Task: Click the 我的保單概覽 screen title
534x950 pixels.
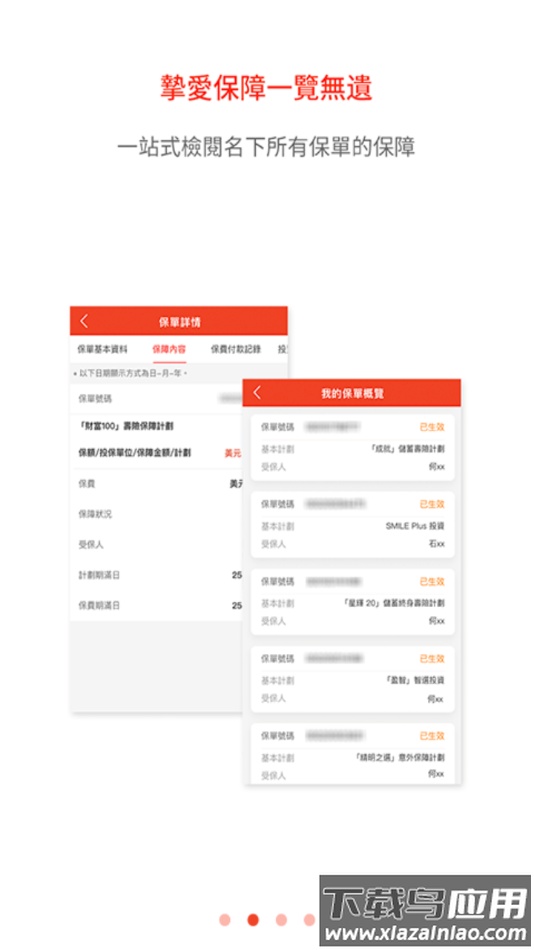Action: click(x=352, y=394)
